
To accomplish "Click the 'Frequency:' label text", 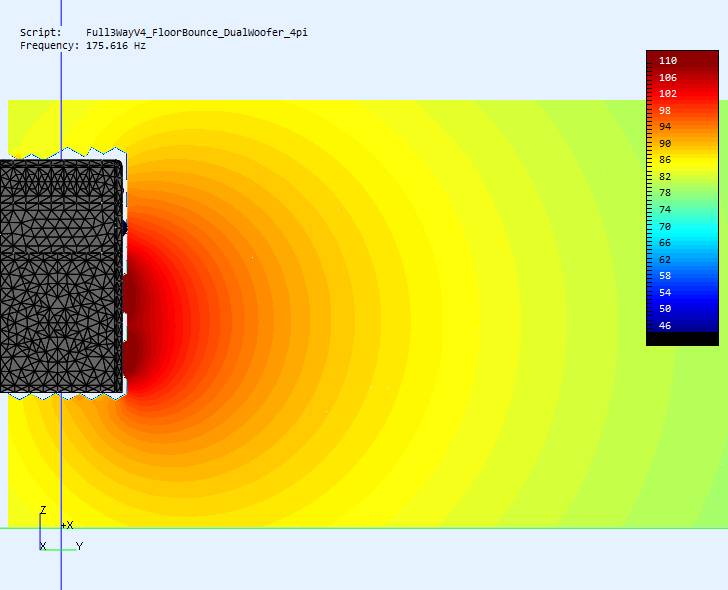I will tap(50, 45).
